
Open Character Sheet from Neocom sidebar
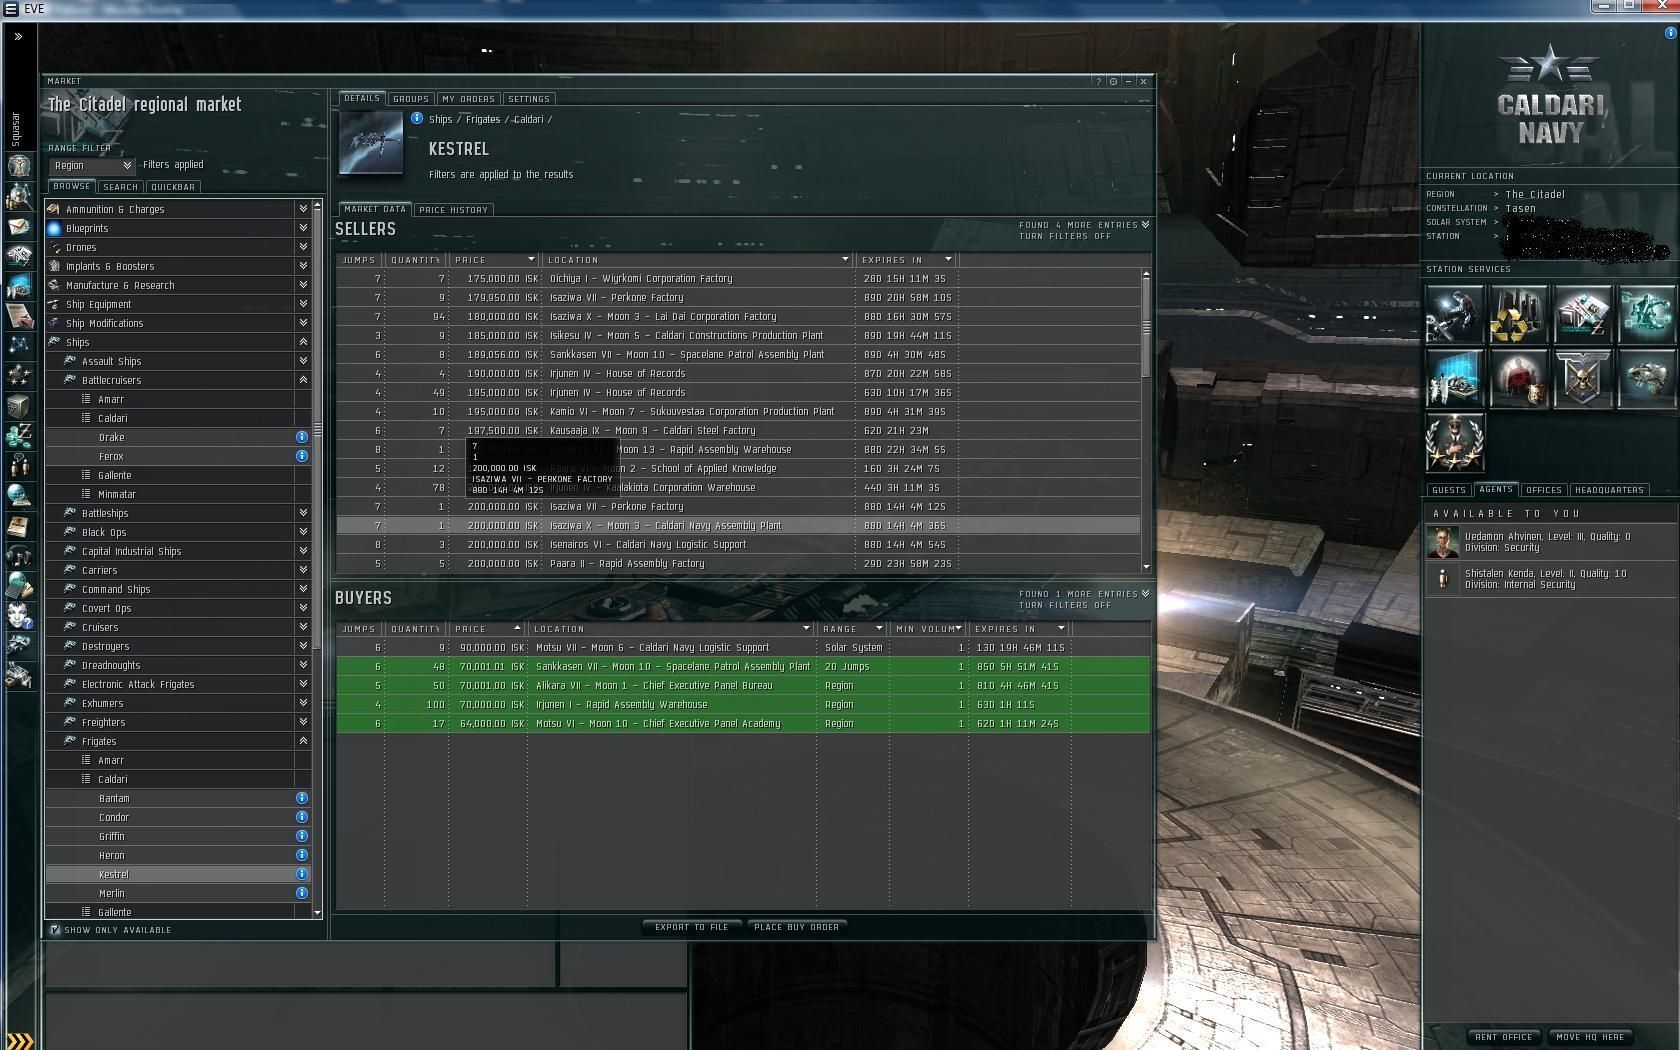[x=19, y=165]
